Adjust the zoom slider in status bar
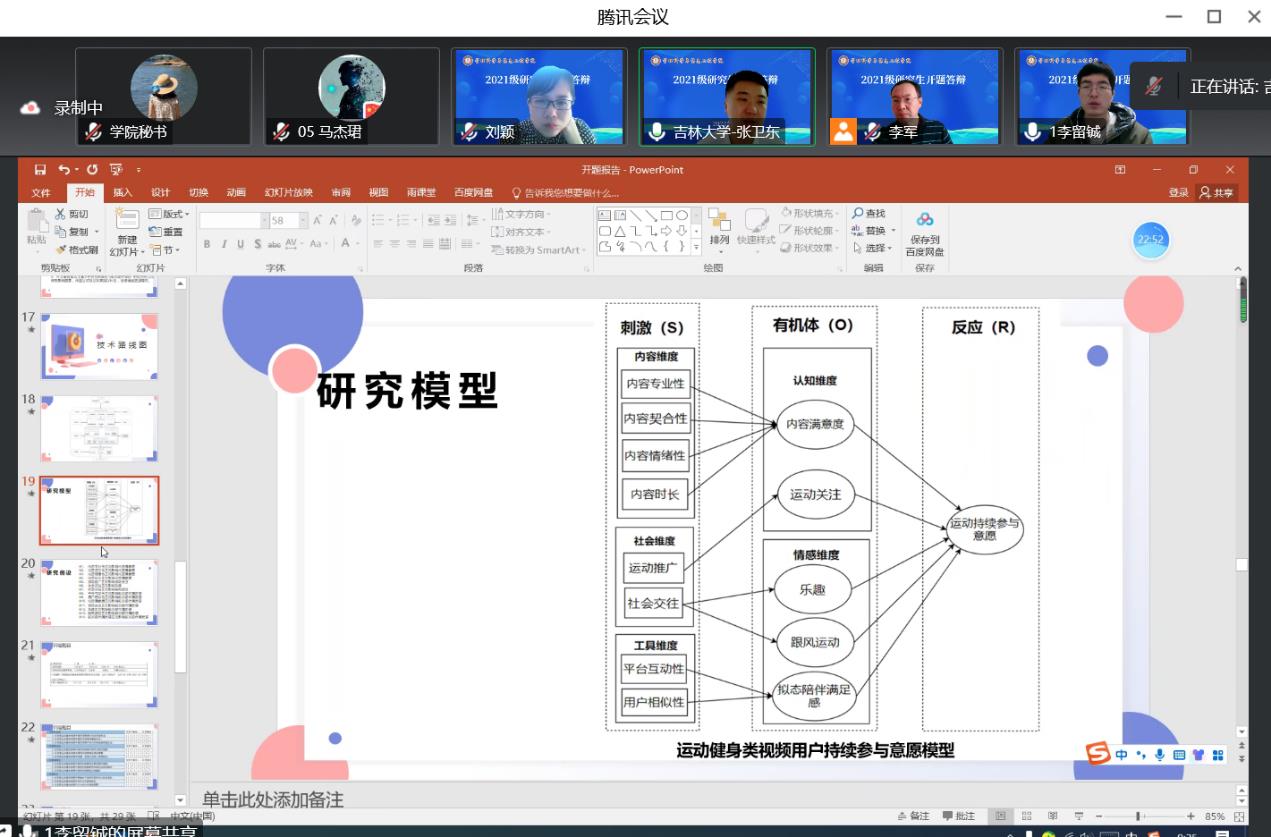 pyautogui.click(x=1139, y=816)
